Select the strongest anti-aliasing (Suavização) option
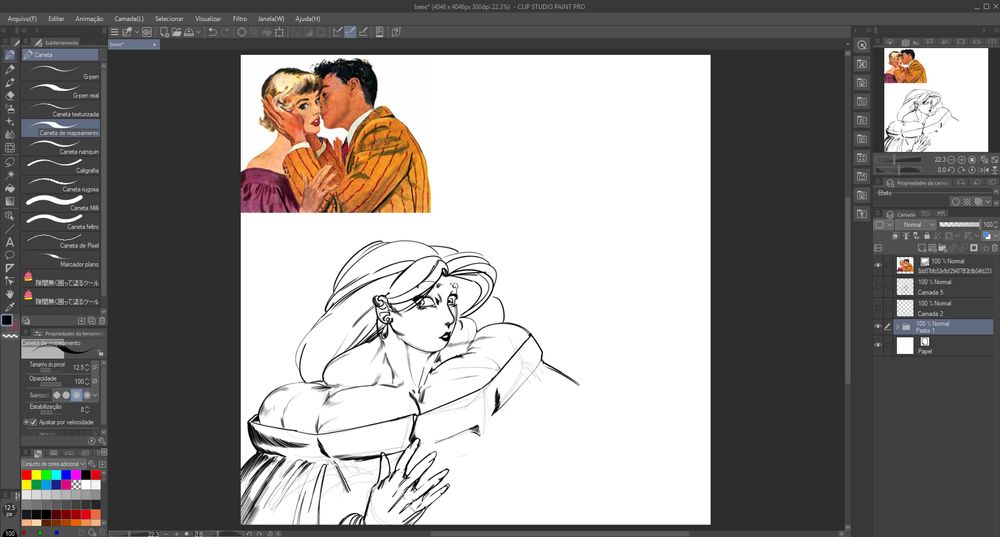Viewport: 1000px width, 537px height. [87, 395]
